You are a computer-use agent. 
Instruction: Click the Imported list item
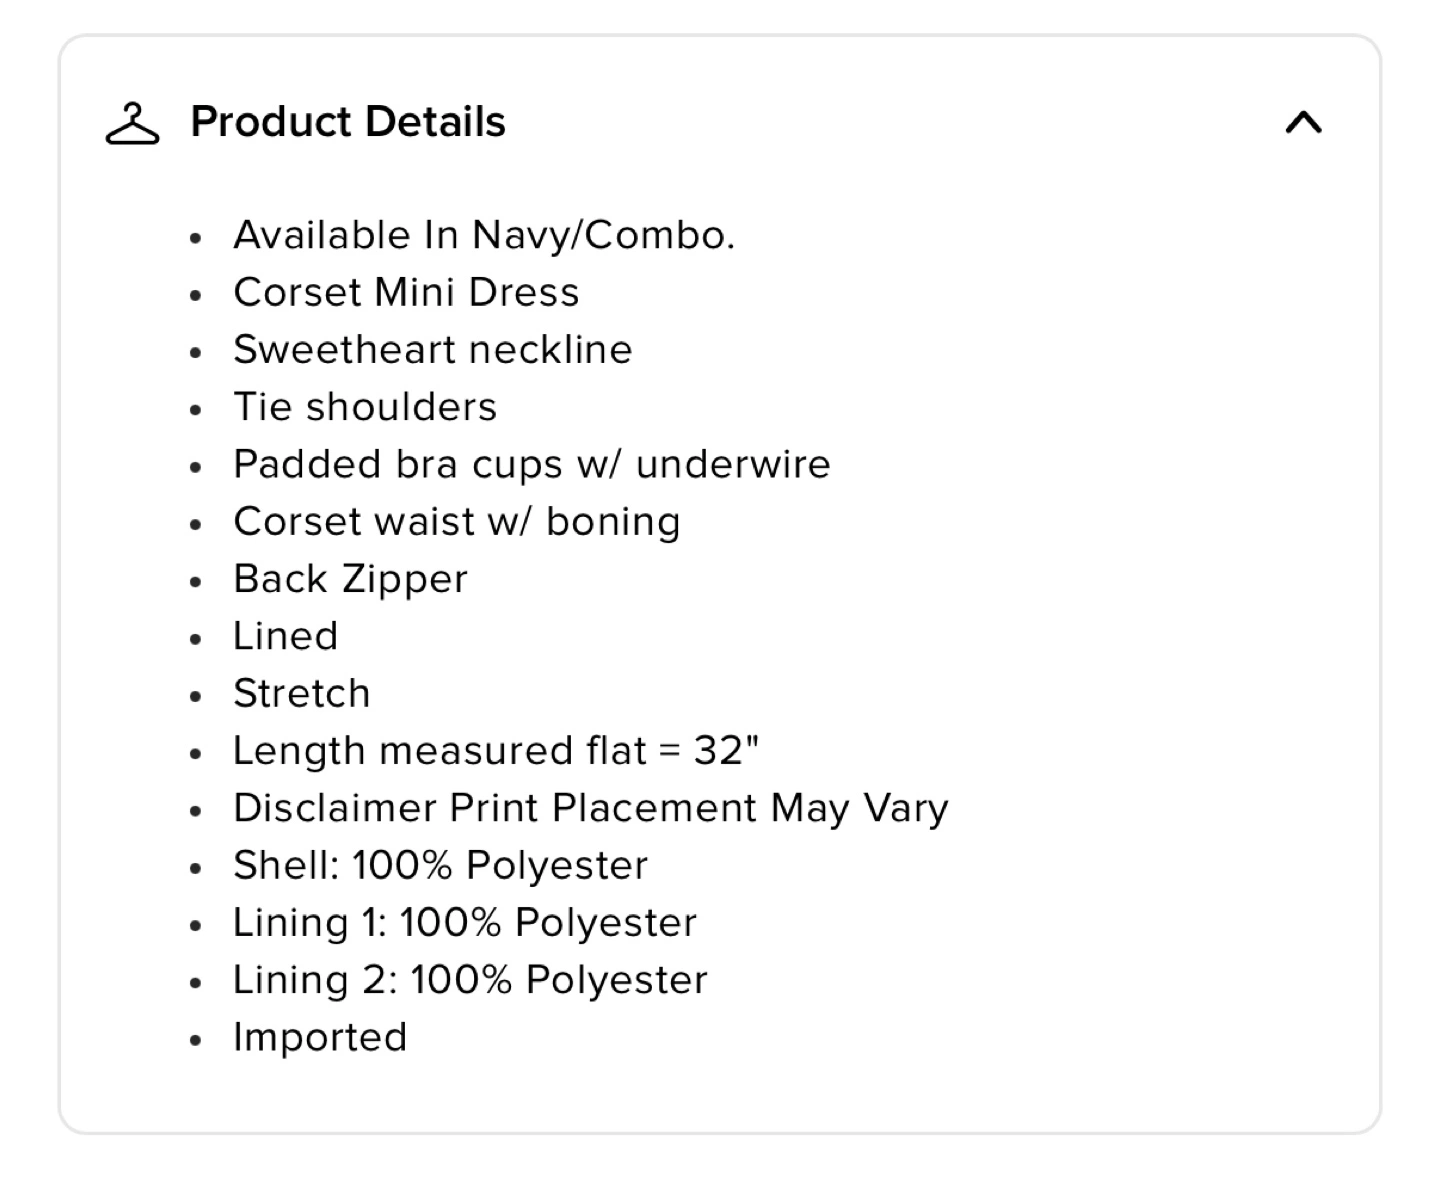click(x=320, y=1037)
